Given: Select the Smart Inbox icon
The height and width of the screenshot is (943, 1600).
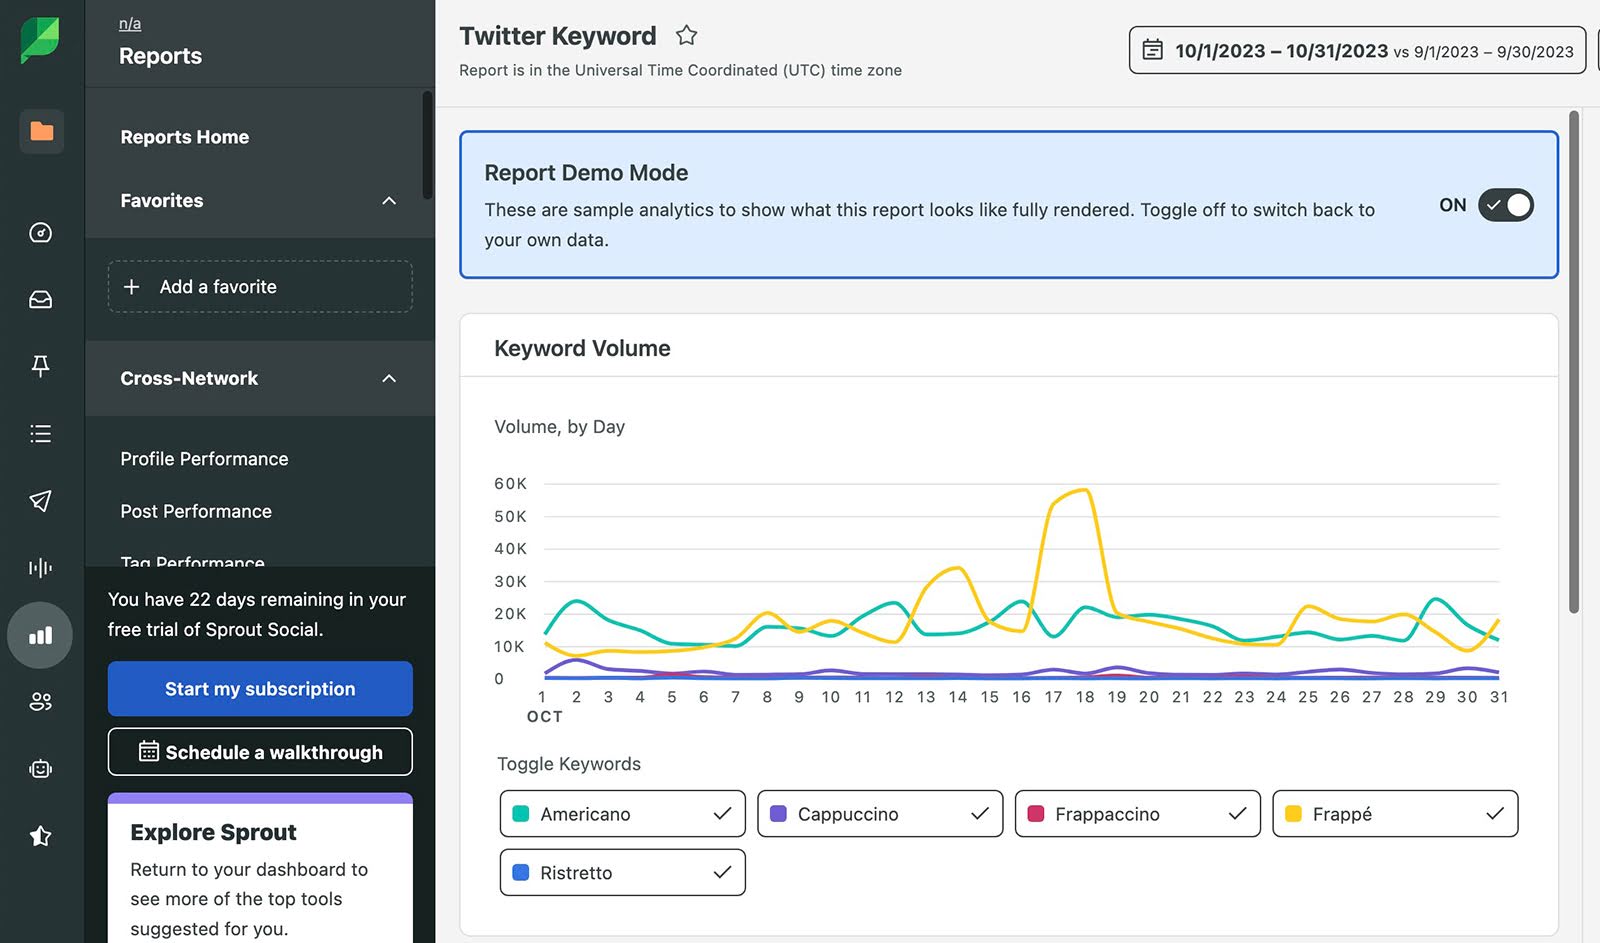Looking at the screenshot, I should click(40, 298).
